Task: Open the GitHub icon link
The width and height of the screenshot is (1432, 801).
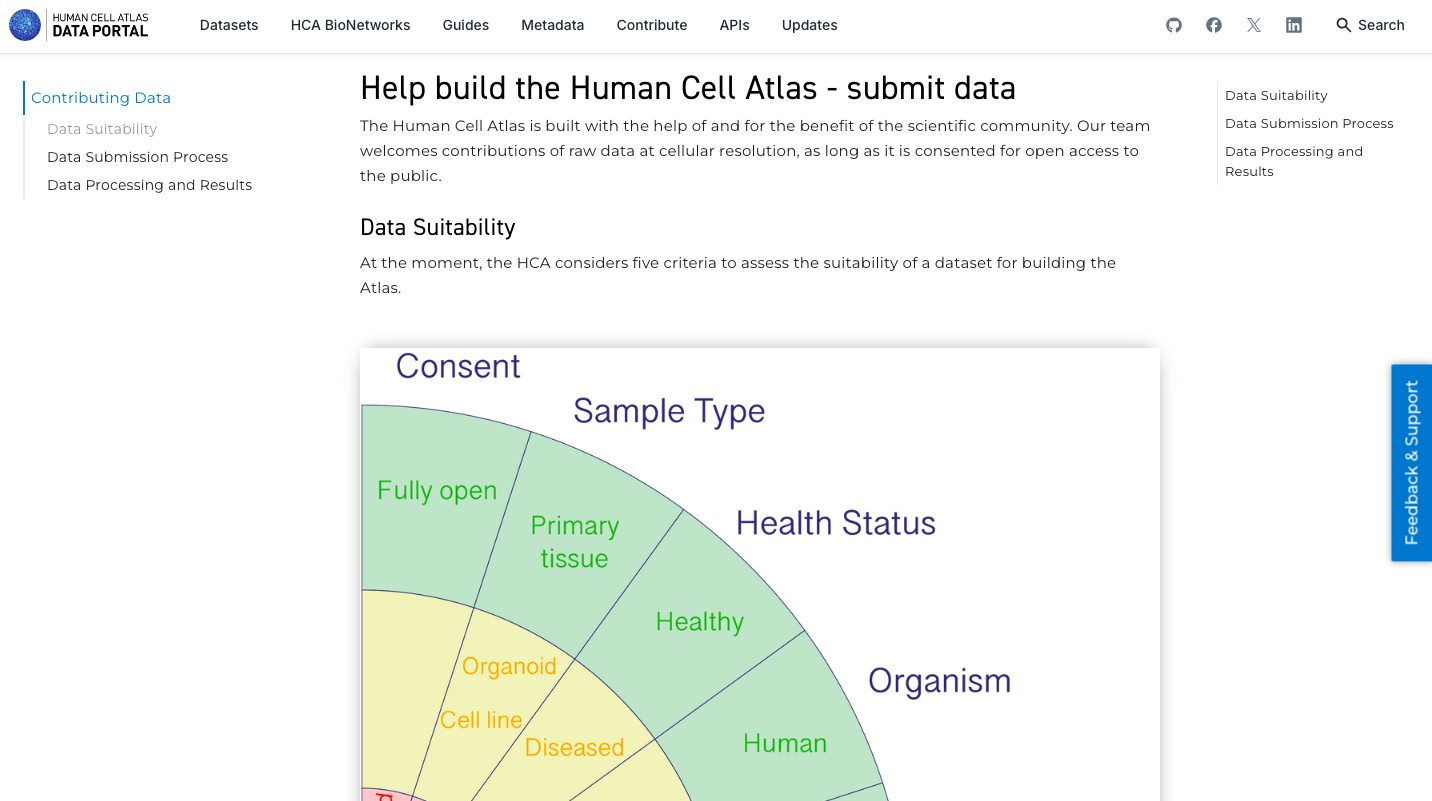Action: [x=1174, y=25]
